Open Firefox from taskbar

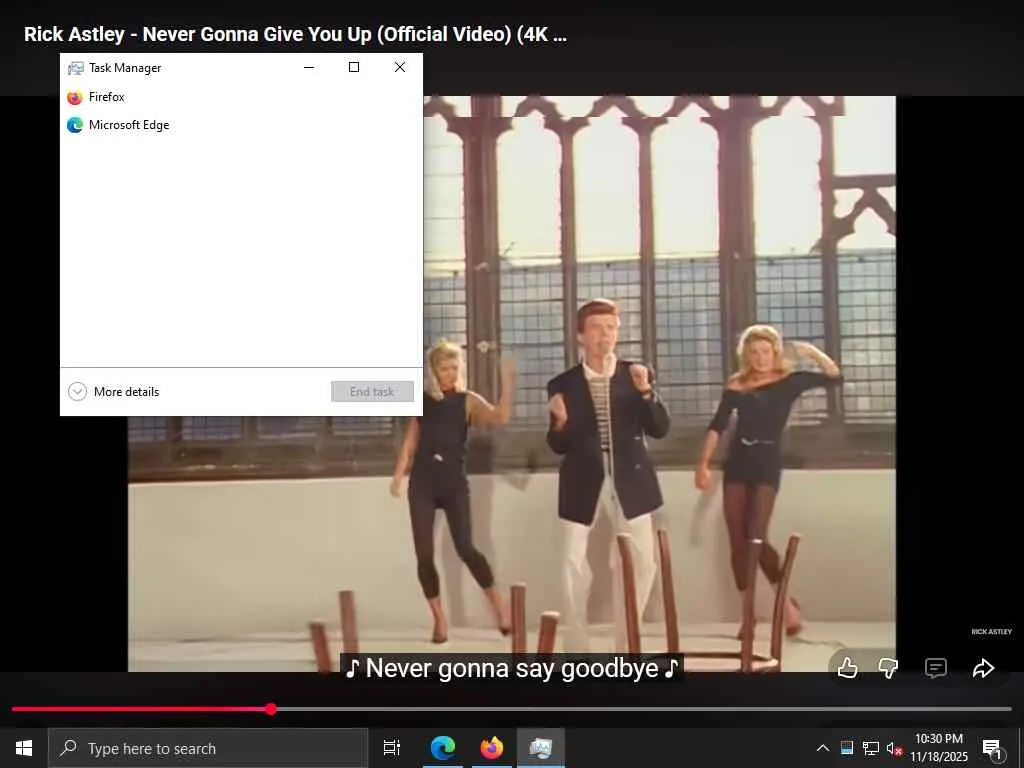click(492, 748)
